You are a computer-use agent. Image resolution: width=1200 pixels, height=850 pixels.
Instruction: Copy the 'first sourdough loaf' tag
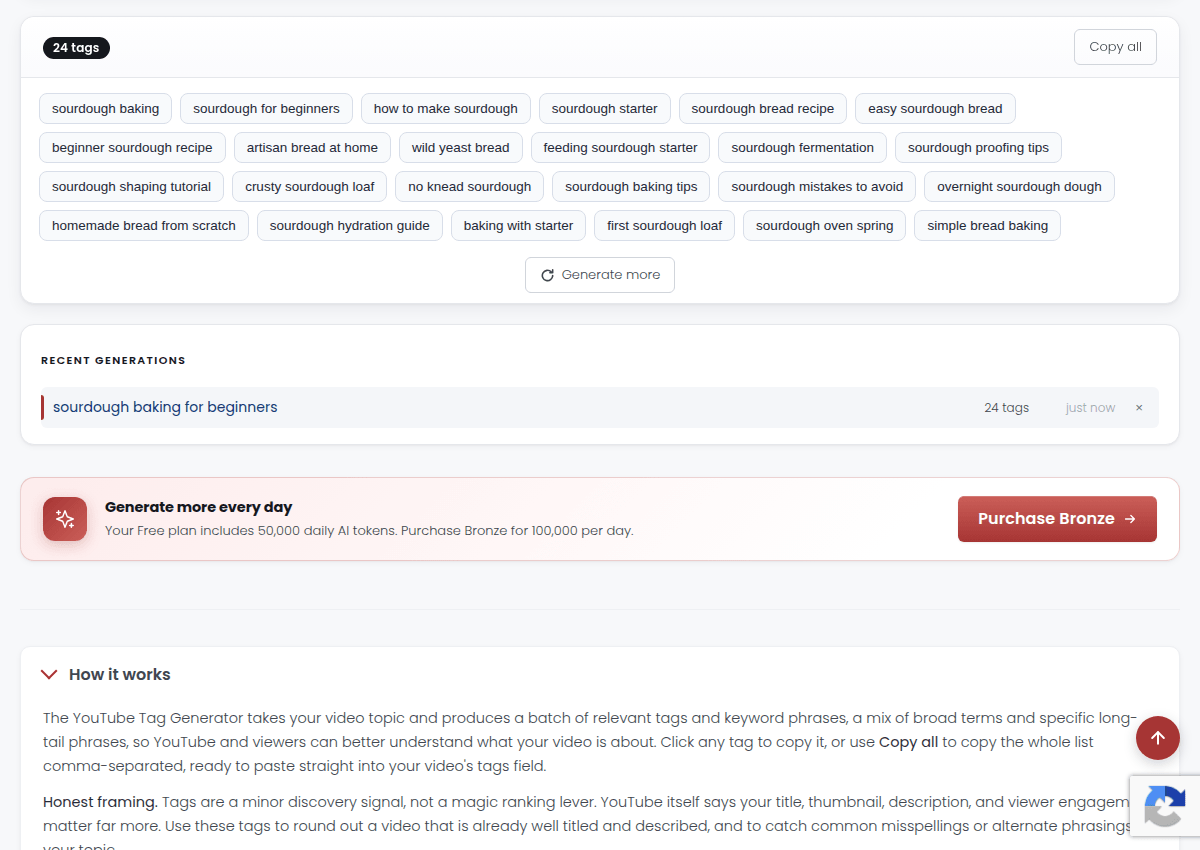click(x=665, y=226)
